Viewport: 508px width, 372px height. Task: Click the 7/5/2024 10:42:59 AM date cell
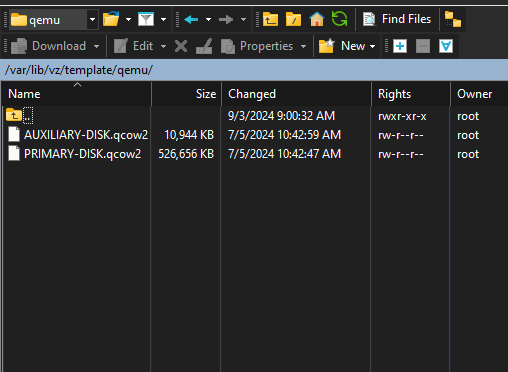(x=284, y=135)
